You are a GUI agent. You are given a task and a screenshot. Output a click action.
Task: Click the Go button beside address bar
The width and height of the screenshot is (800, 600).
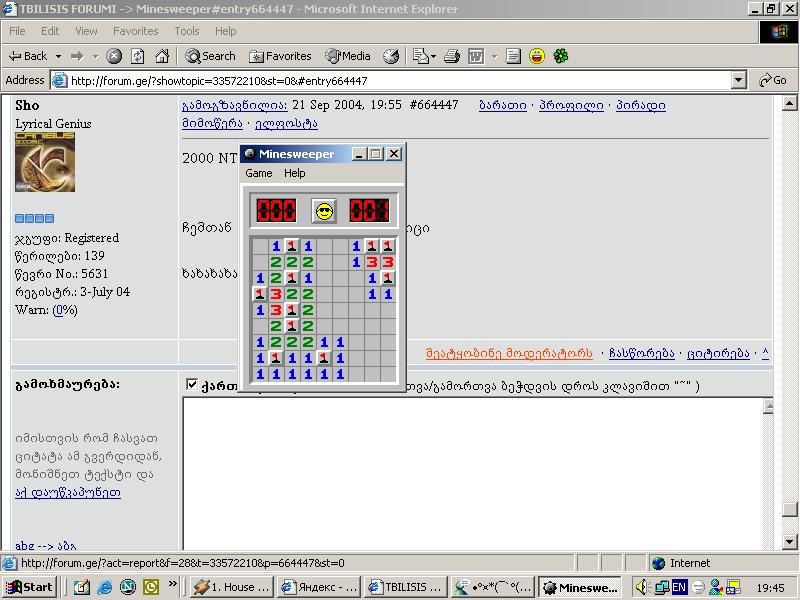[x=773, y=80]
